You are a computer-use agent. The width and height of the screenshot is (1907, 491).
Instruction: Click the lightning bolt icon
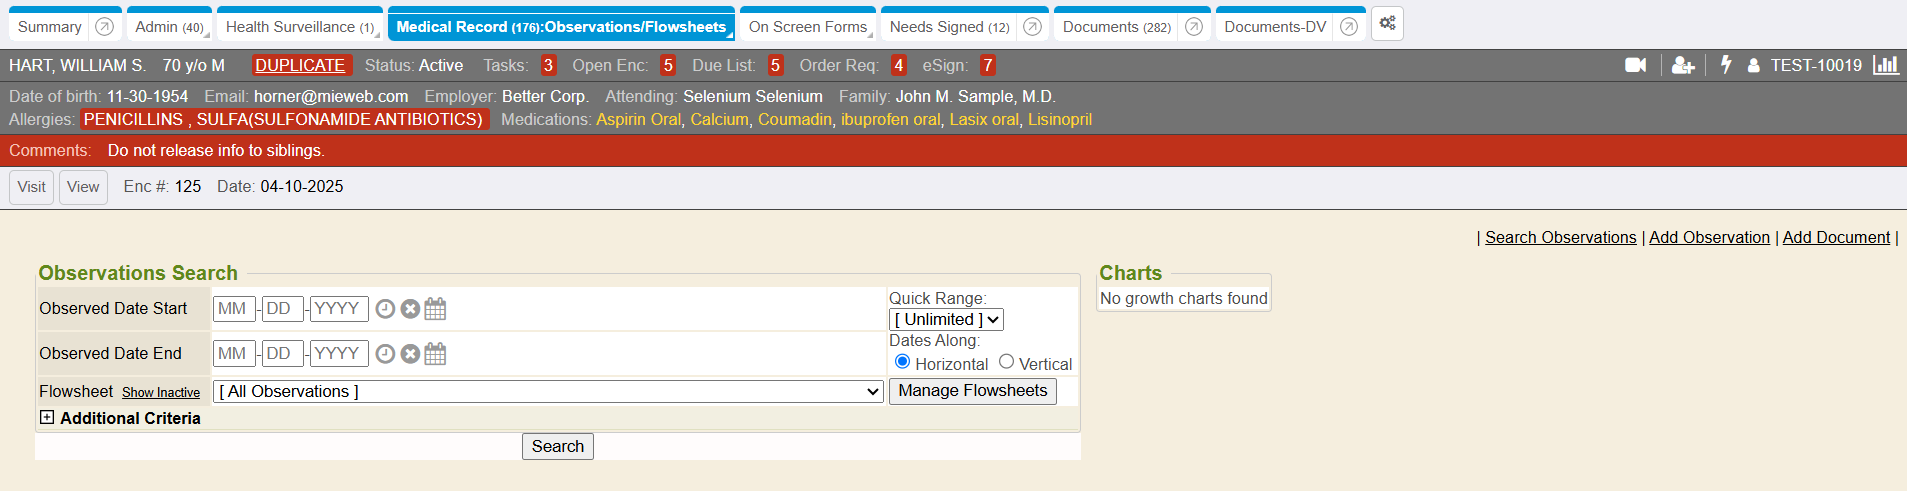[1725, 65]
